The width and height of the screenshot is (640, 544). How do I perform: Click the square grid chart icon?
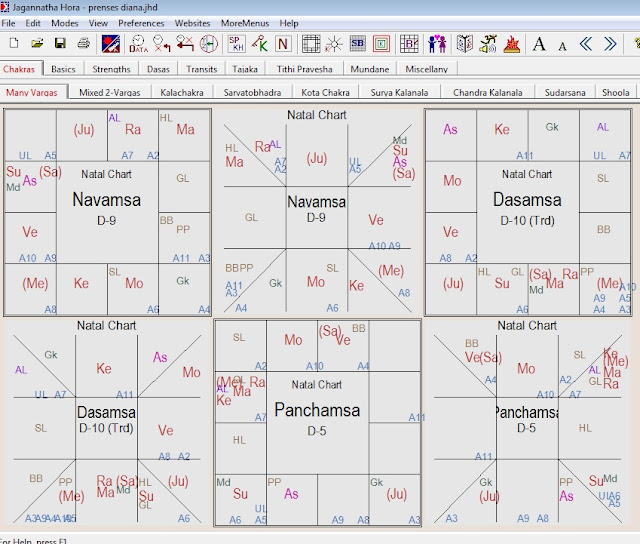(x=311, y=44)
